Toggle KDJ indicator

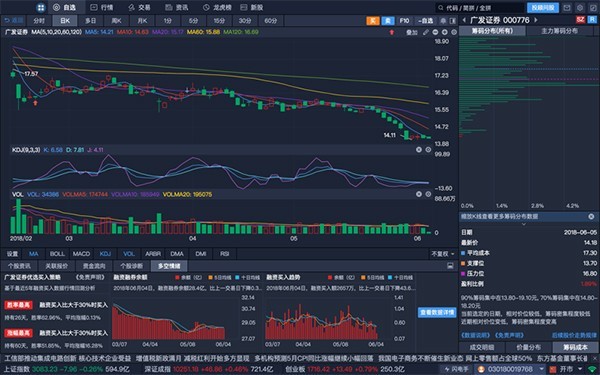click(x=105, y=254)
